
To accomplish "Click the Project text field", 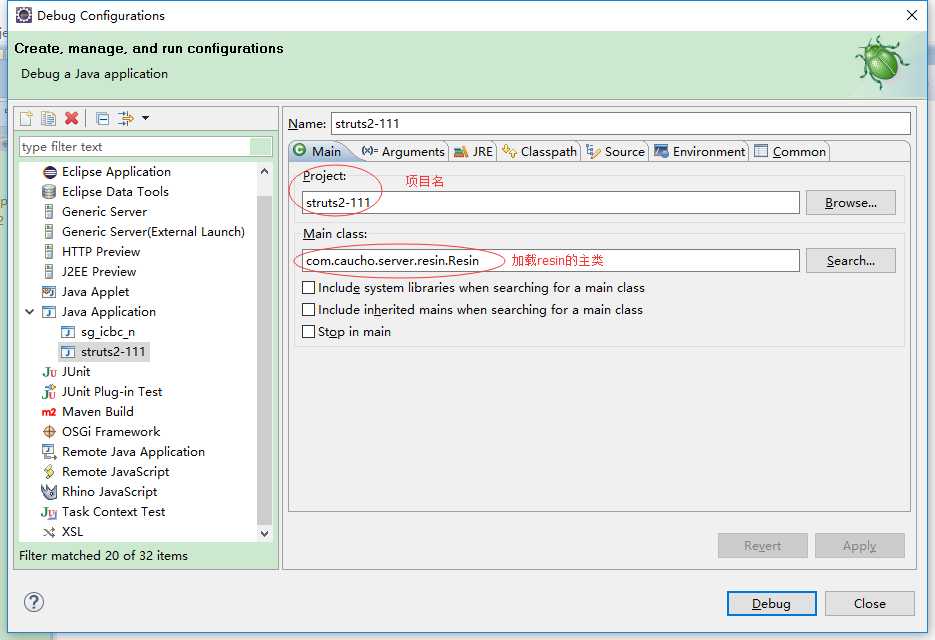I will (550, 203).
